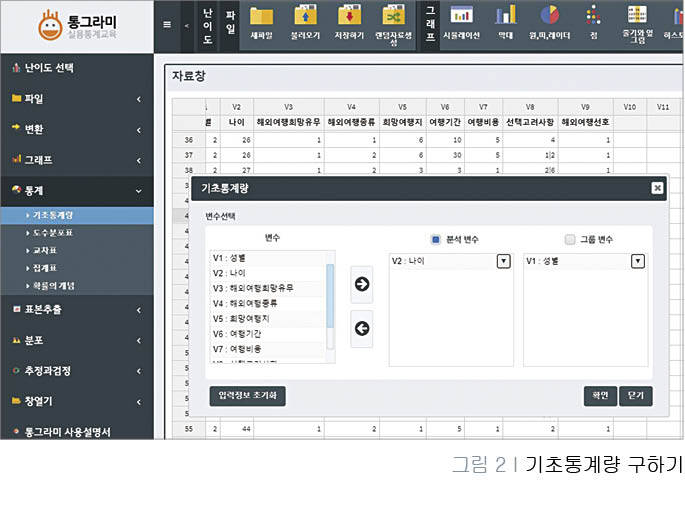Click the 난이도 선택 sidebar icon
This screenshot has width=685, height=506.
pos(16,67)
